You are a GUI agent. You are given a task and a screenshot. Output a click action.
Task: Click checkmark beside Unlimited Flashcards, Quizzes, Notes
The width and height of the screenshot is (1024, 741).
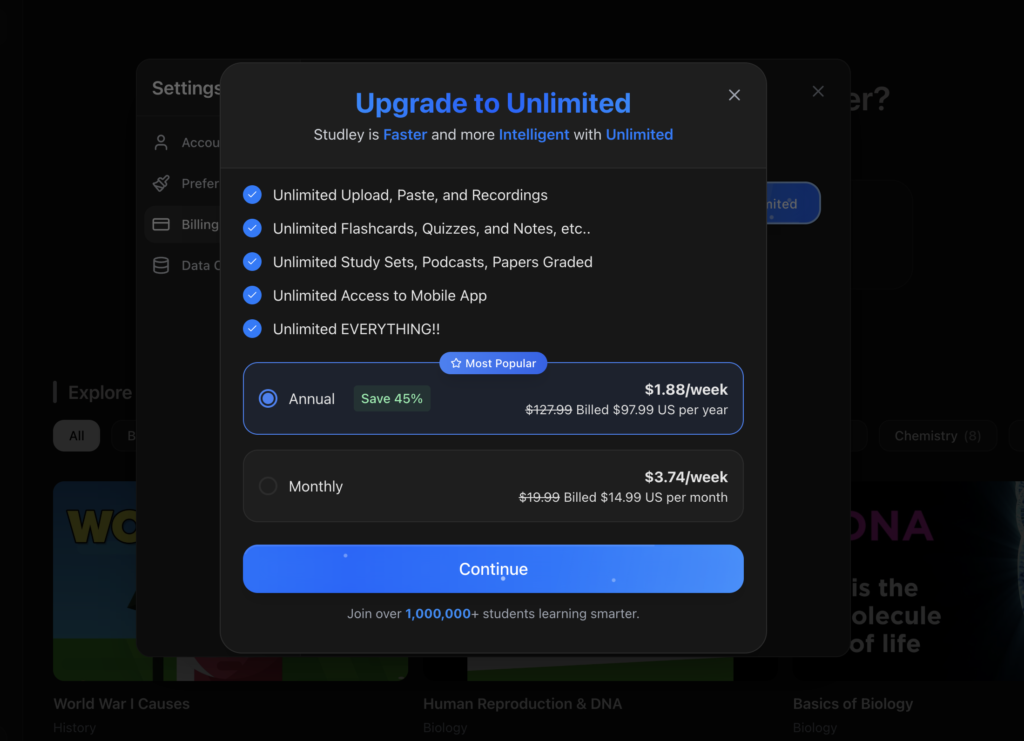pos(253,229)
